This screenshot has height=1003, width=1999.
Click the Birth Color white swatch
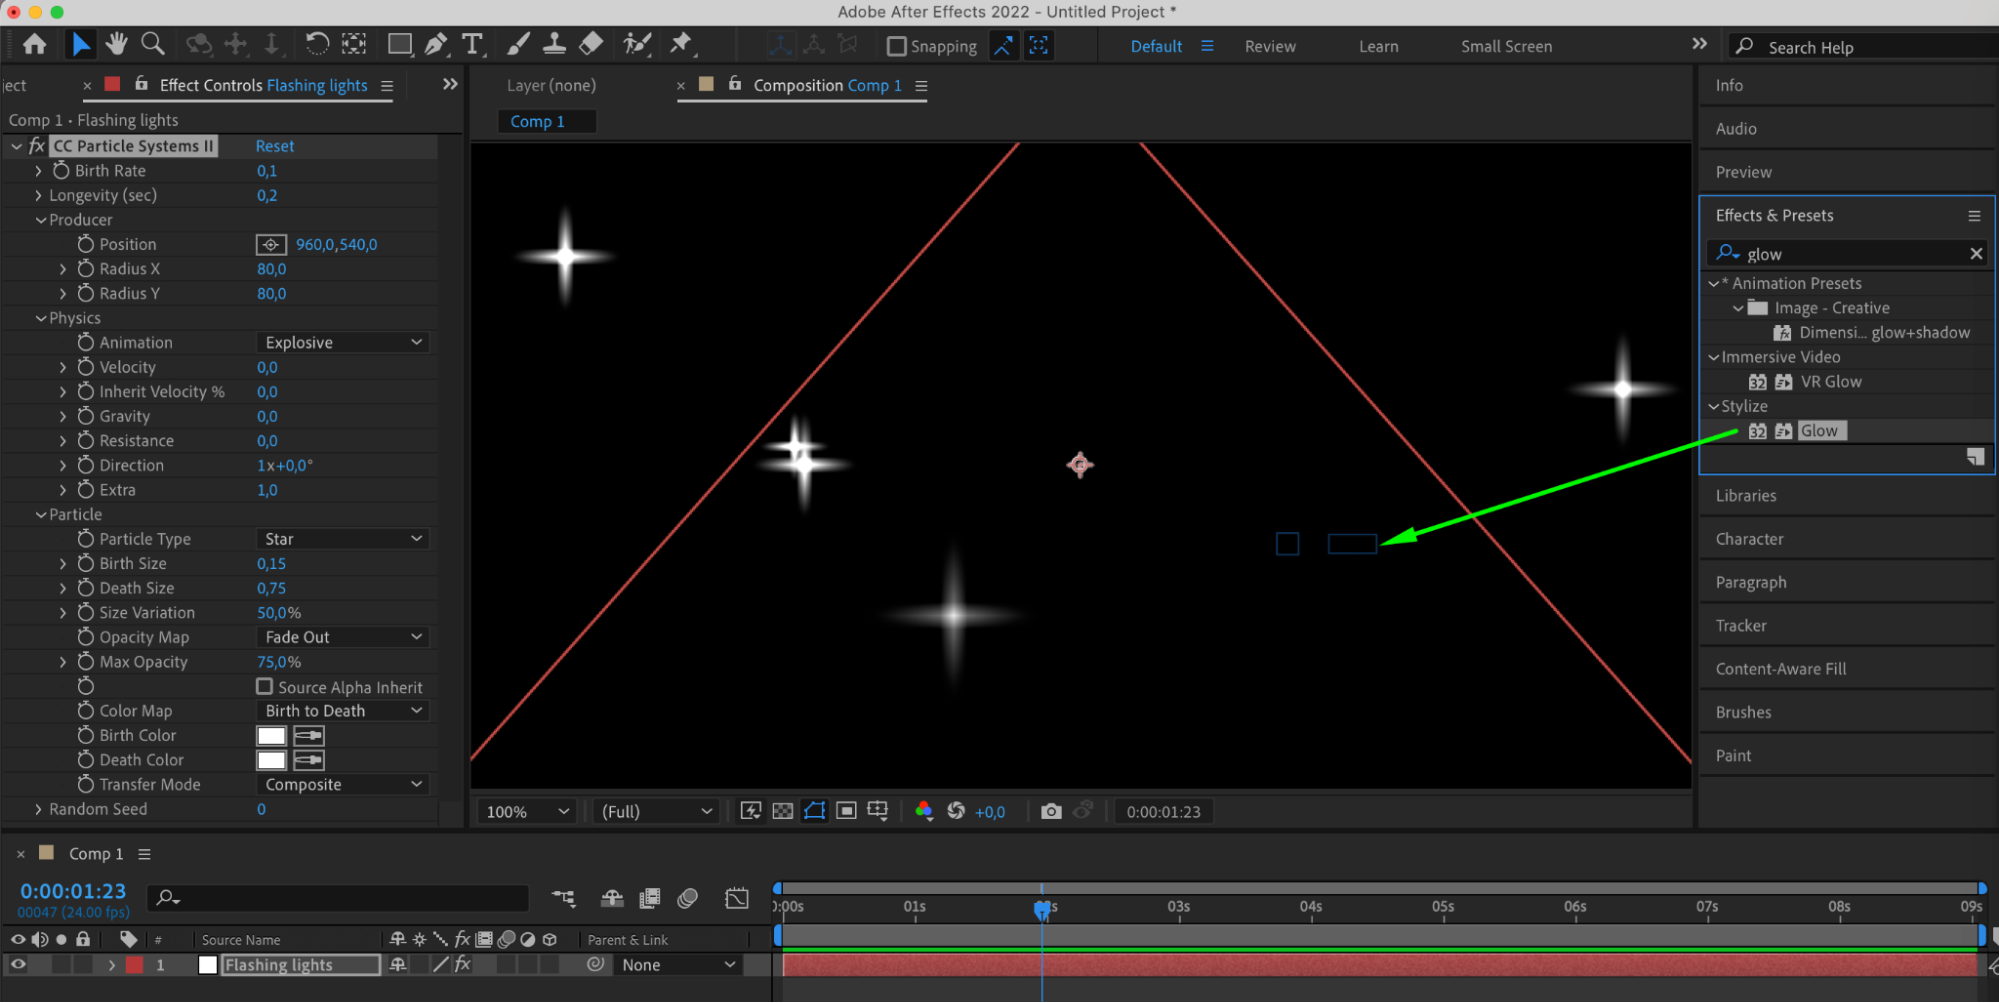271,736
